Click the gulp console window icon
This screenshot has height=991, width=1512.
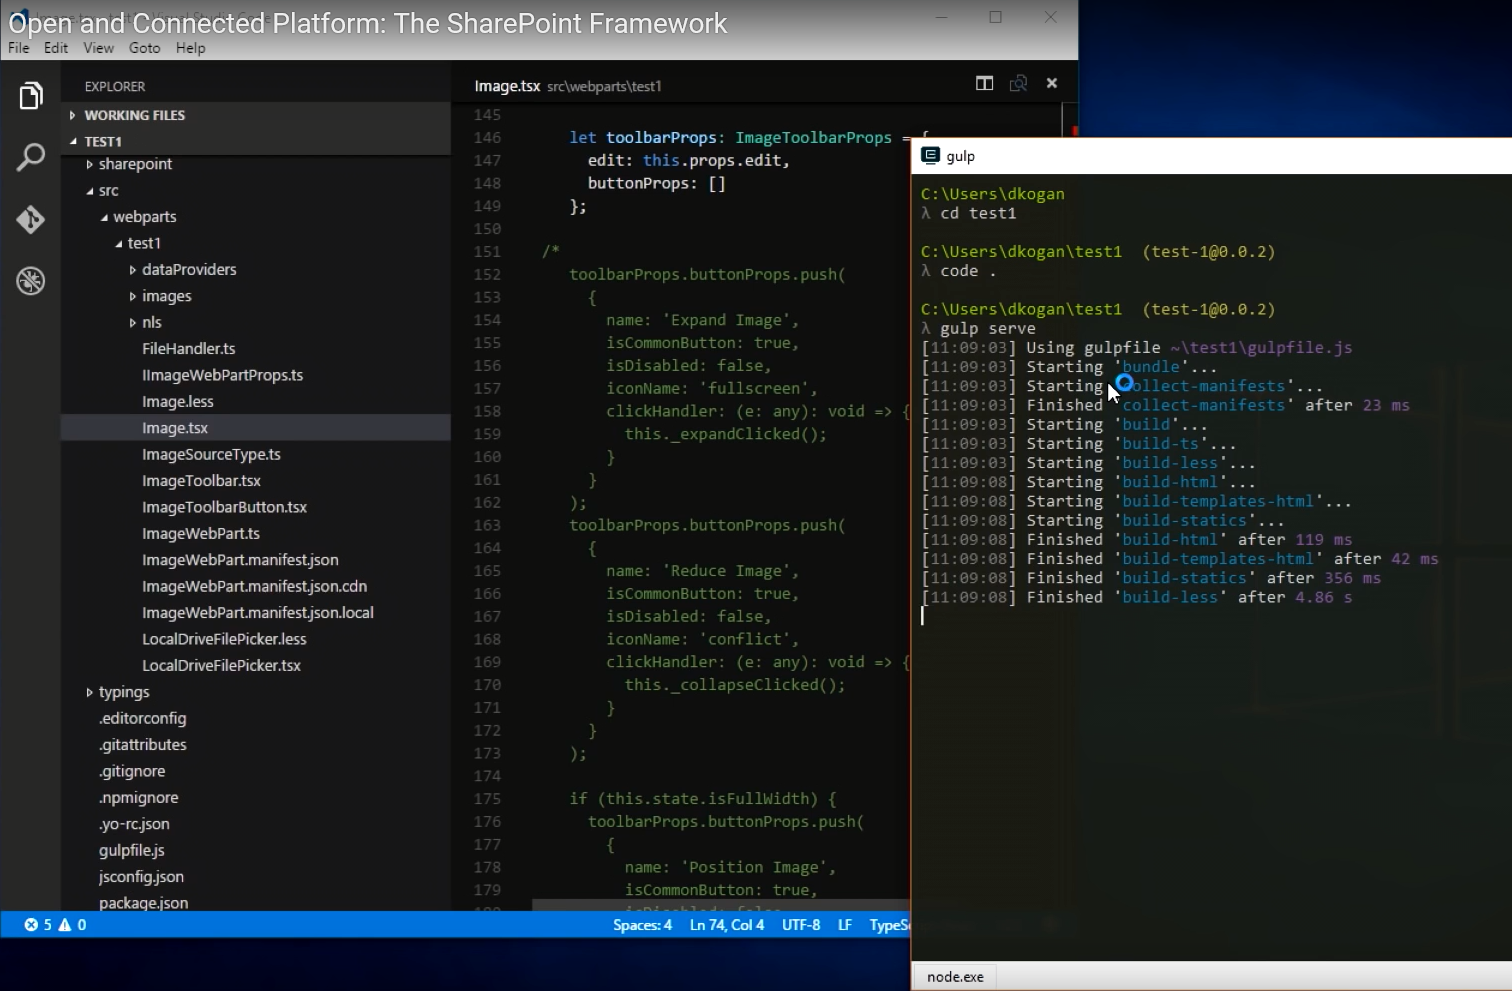click(x=930, y=156)
